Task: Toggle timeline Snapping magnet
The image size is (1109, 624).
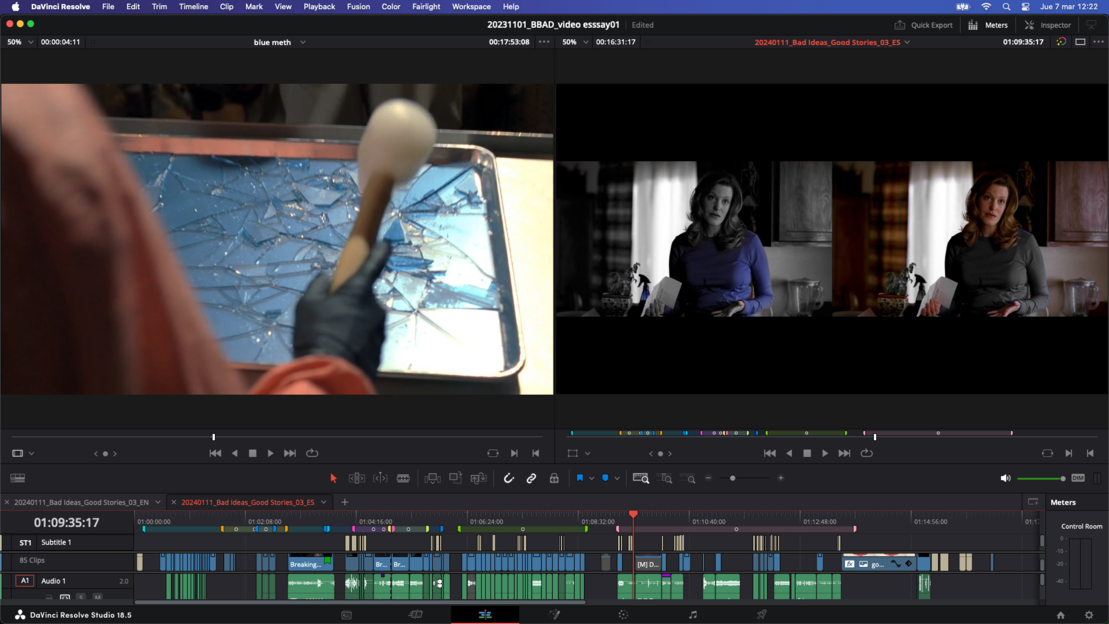Action: [508, 479]
